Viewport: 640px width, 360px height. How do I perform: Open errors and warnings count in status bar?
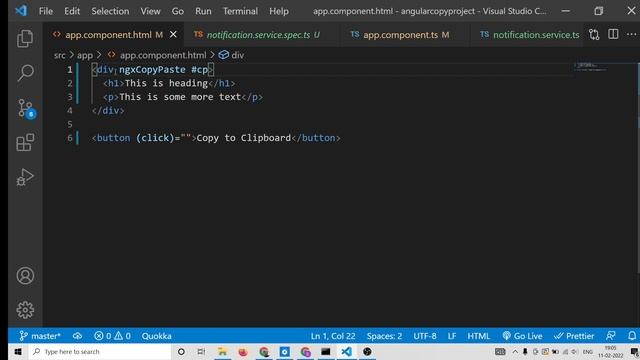(113, 336)
